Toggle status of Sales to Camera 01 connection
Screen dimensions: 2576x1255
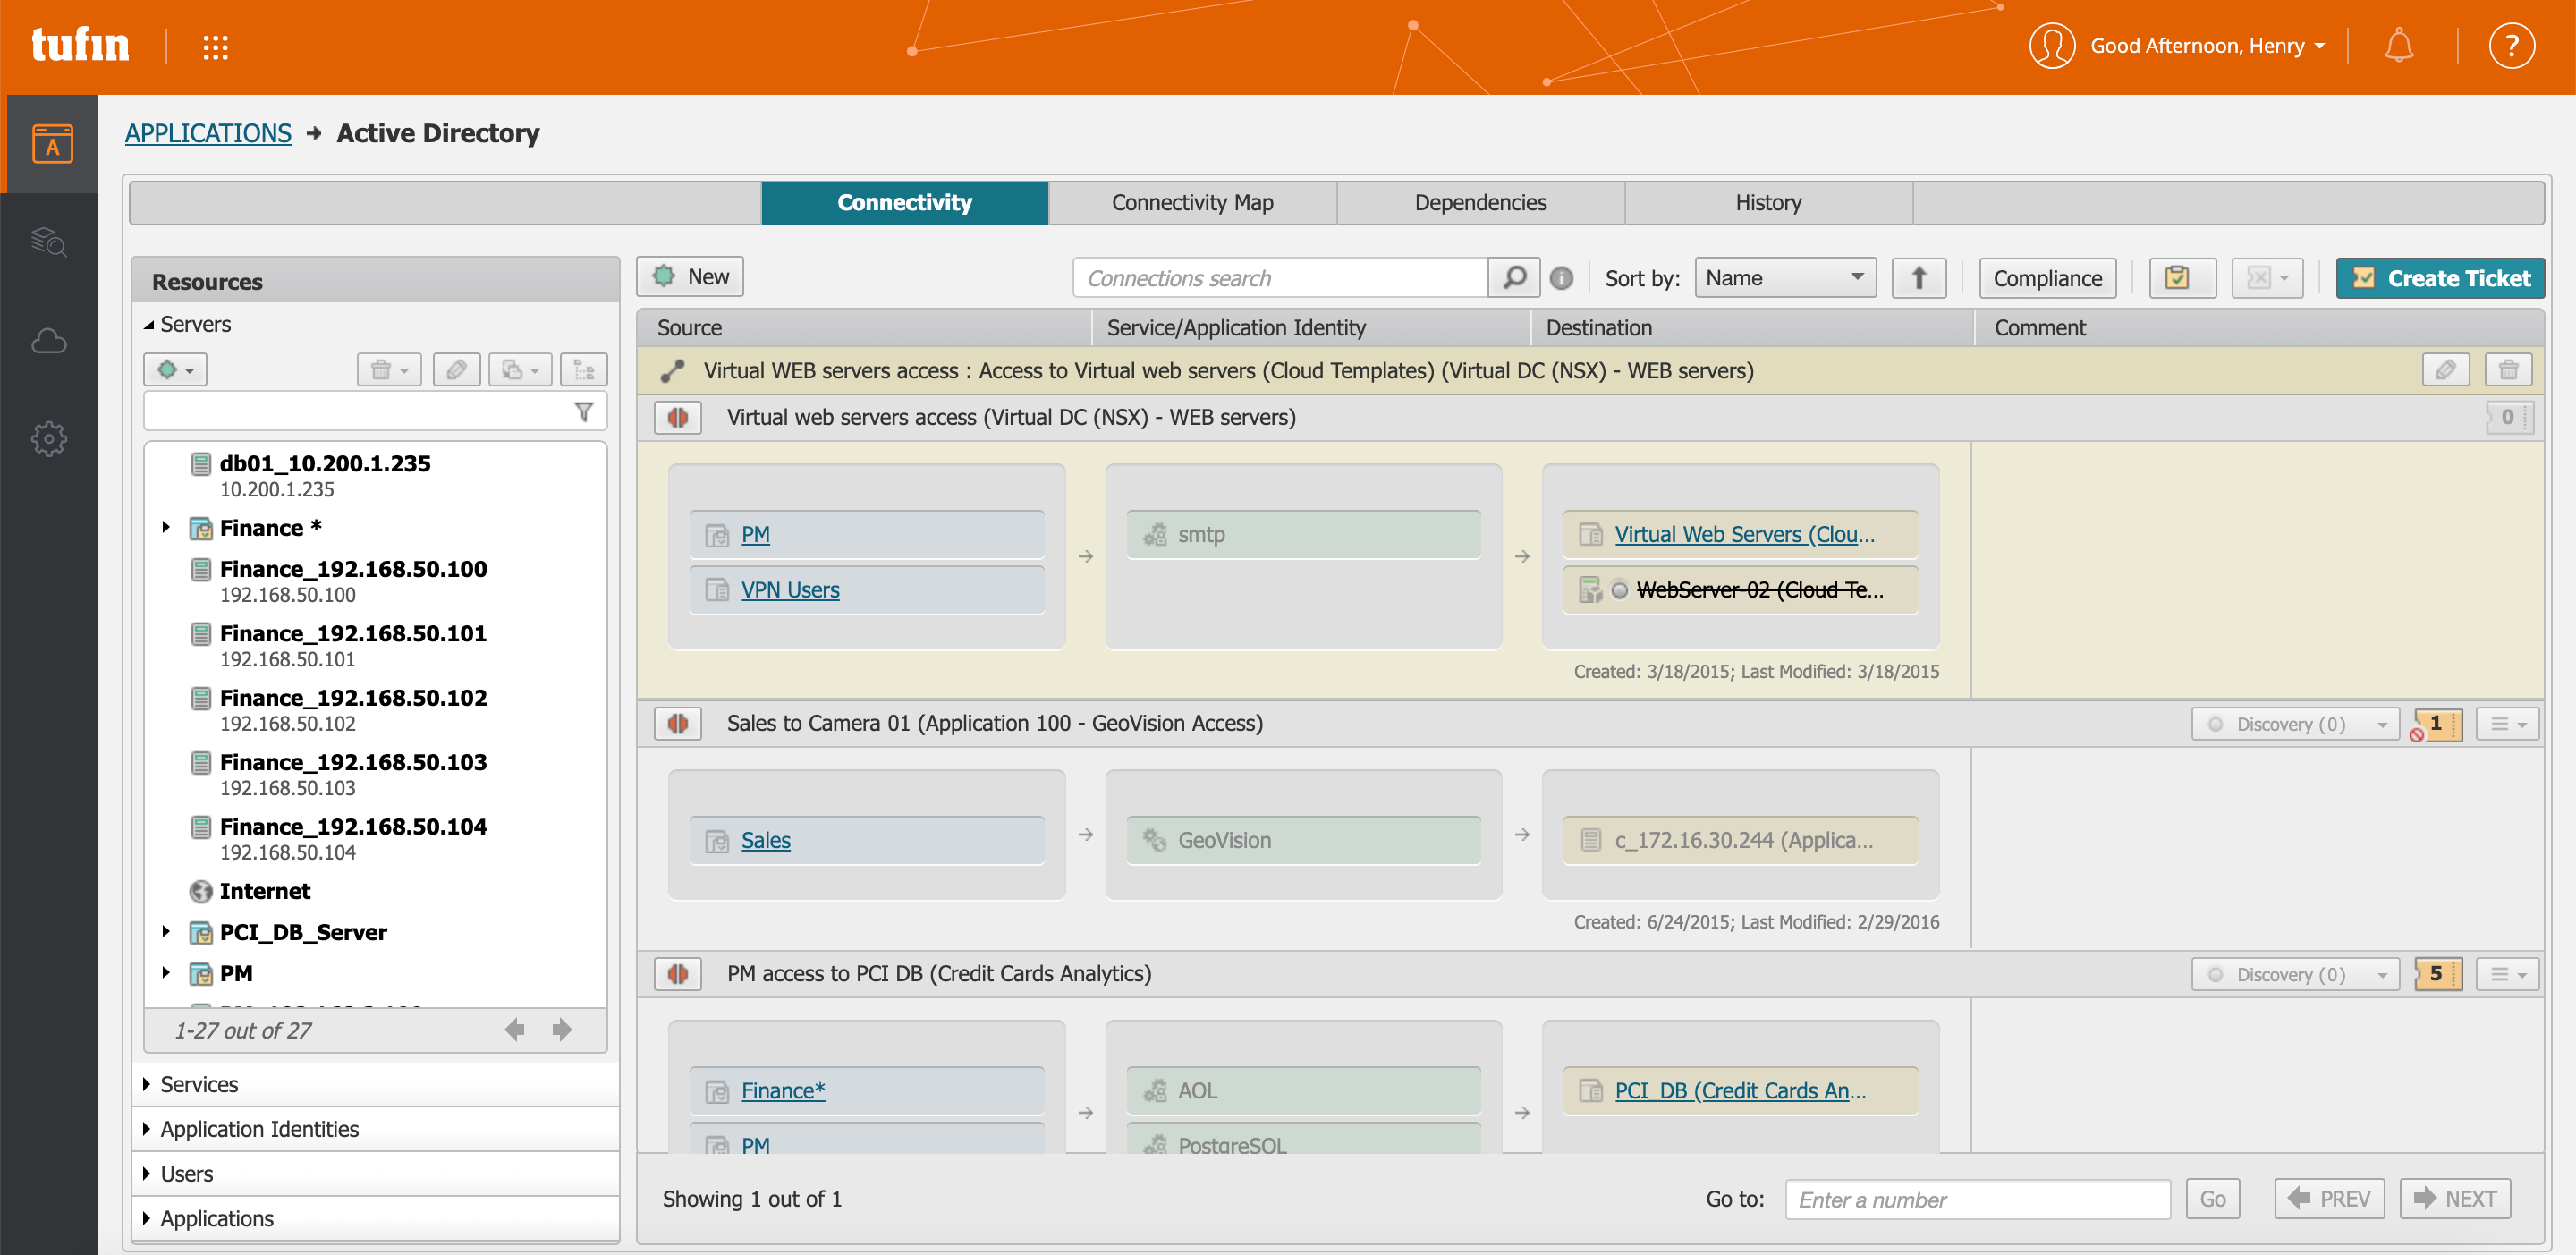click(x=677, y=723)
